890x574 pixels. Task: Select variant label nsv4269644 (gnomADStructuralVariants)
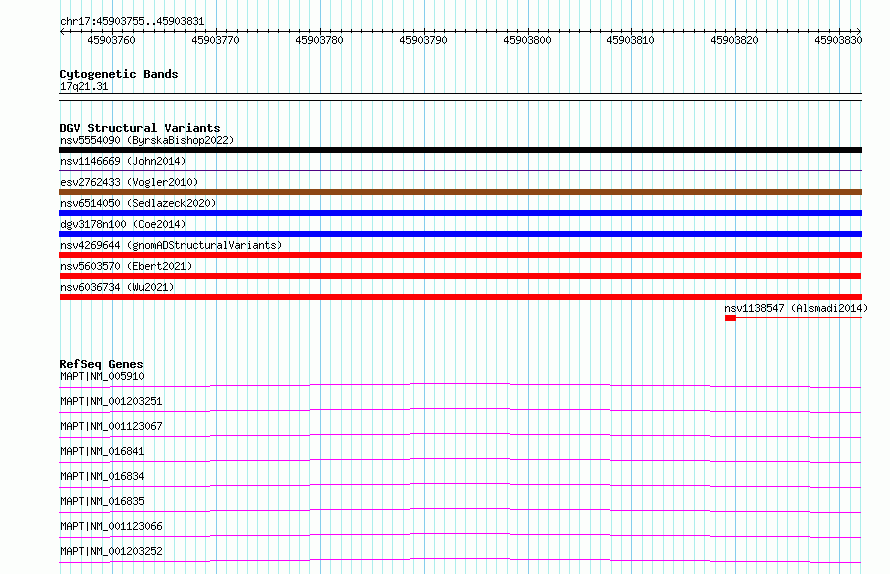(x=171, y=245)
